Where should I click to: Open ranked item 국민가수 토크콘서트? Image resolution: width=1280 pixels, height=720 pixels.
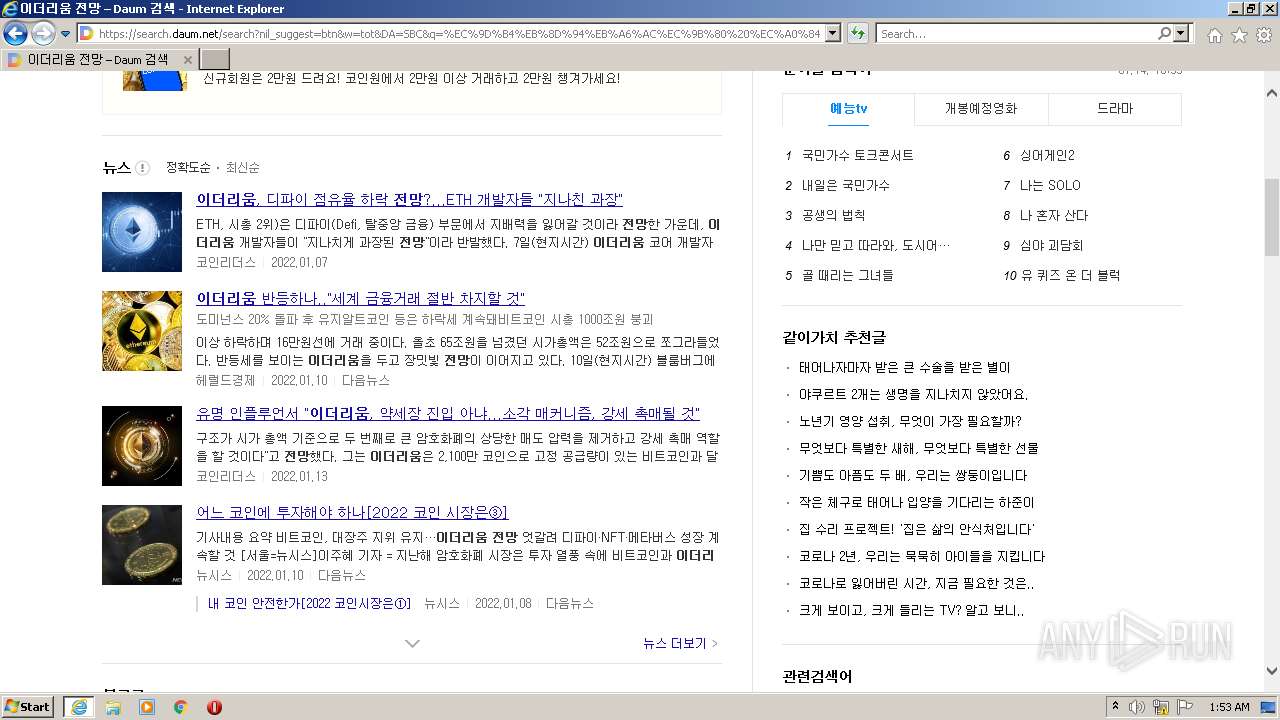(858, 156)
